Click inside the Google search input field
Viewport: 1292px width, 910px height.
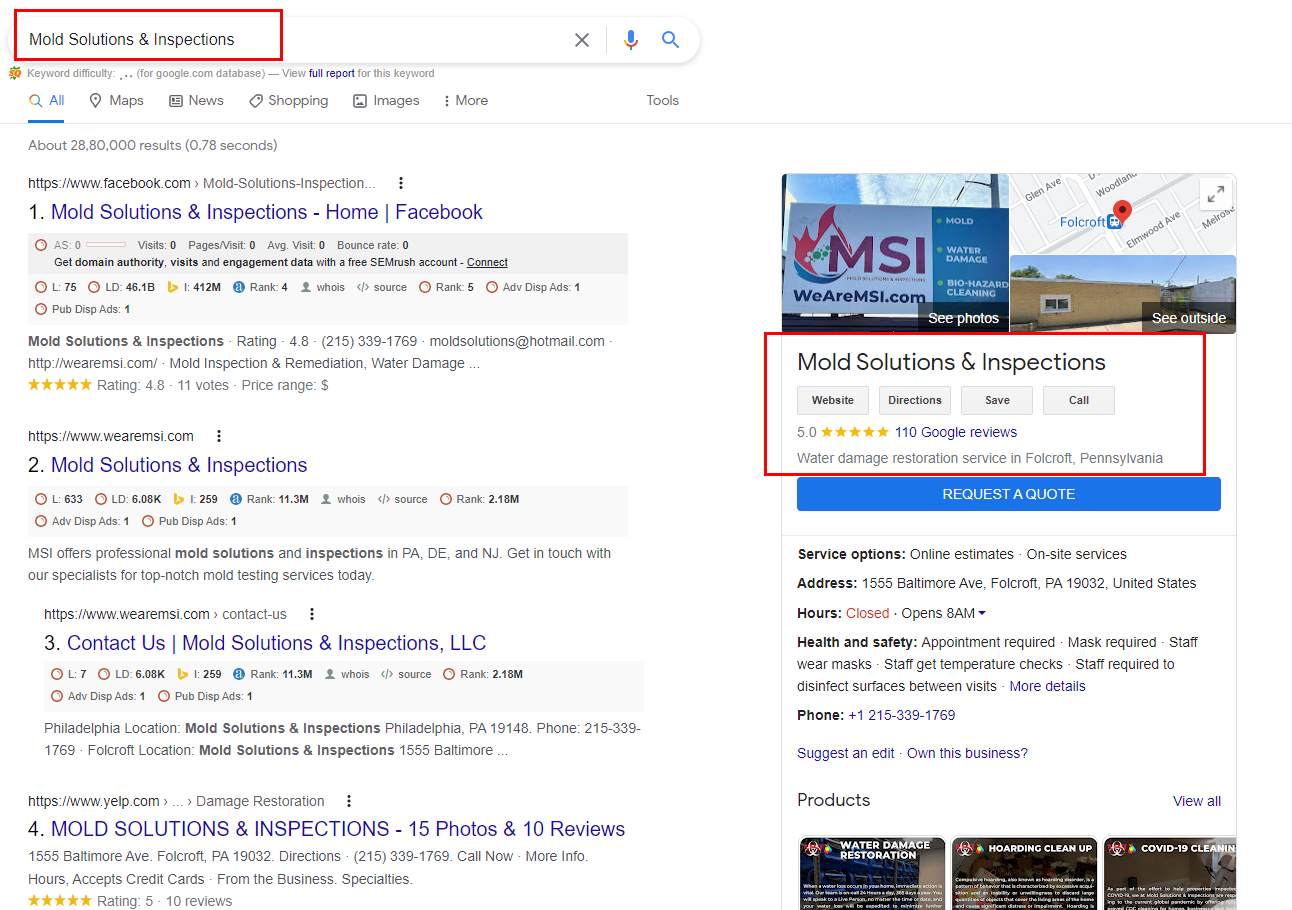click(x=290, y=40)
